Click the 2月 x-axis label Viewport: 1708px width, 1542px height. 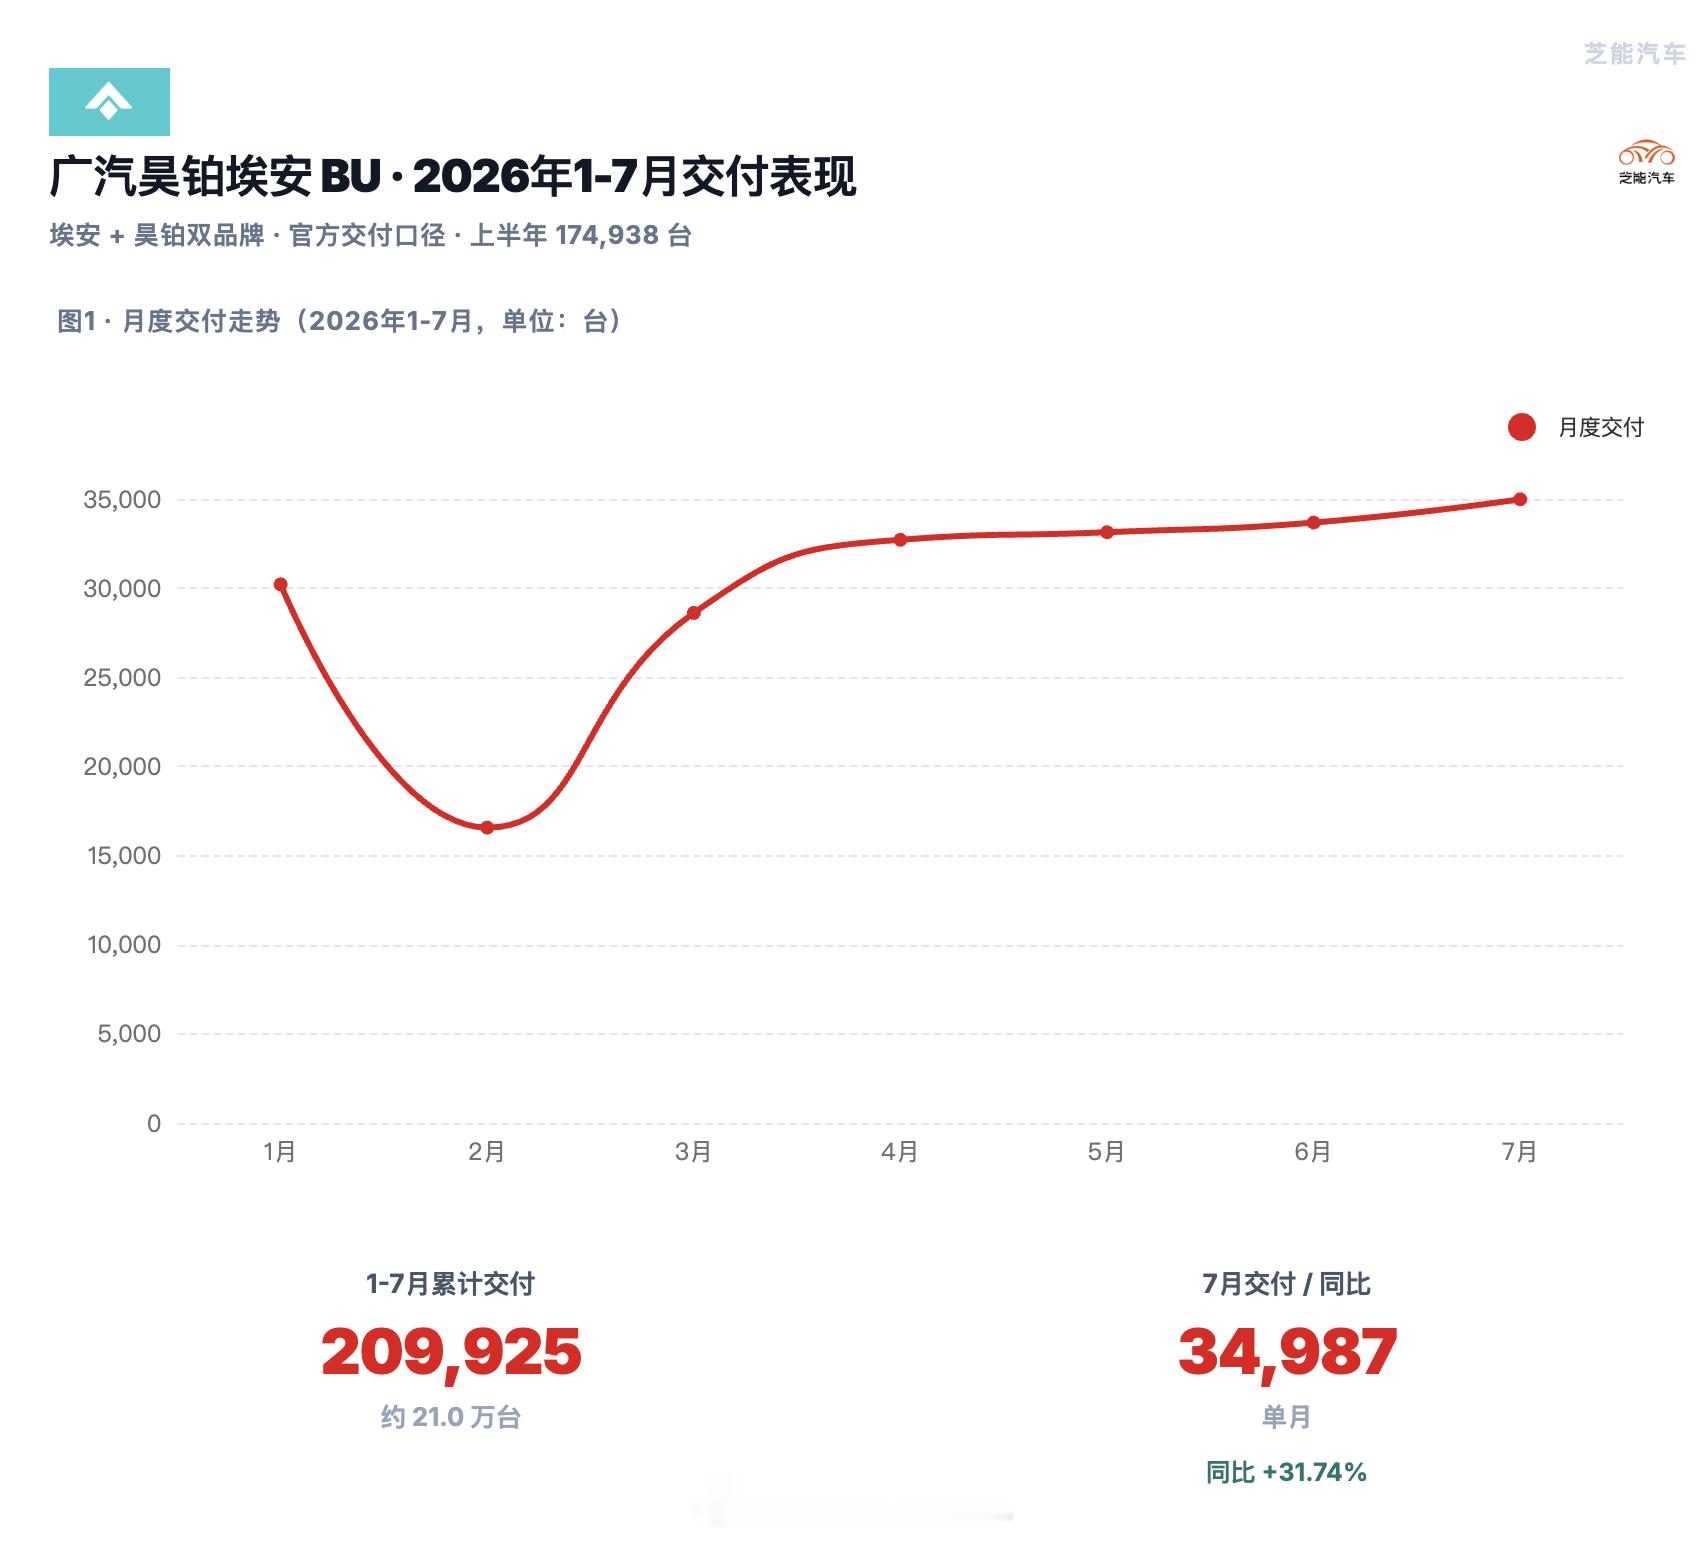(x=487, y=1152)
